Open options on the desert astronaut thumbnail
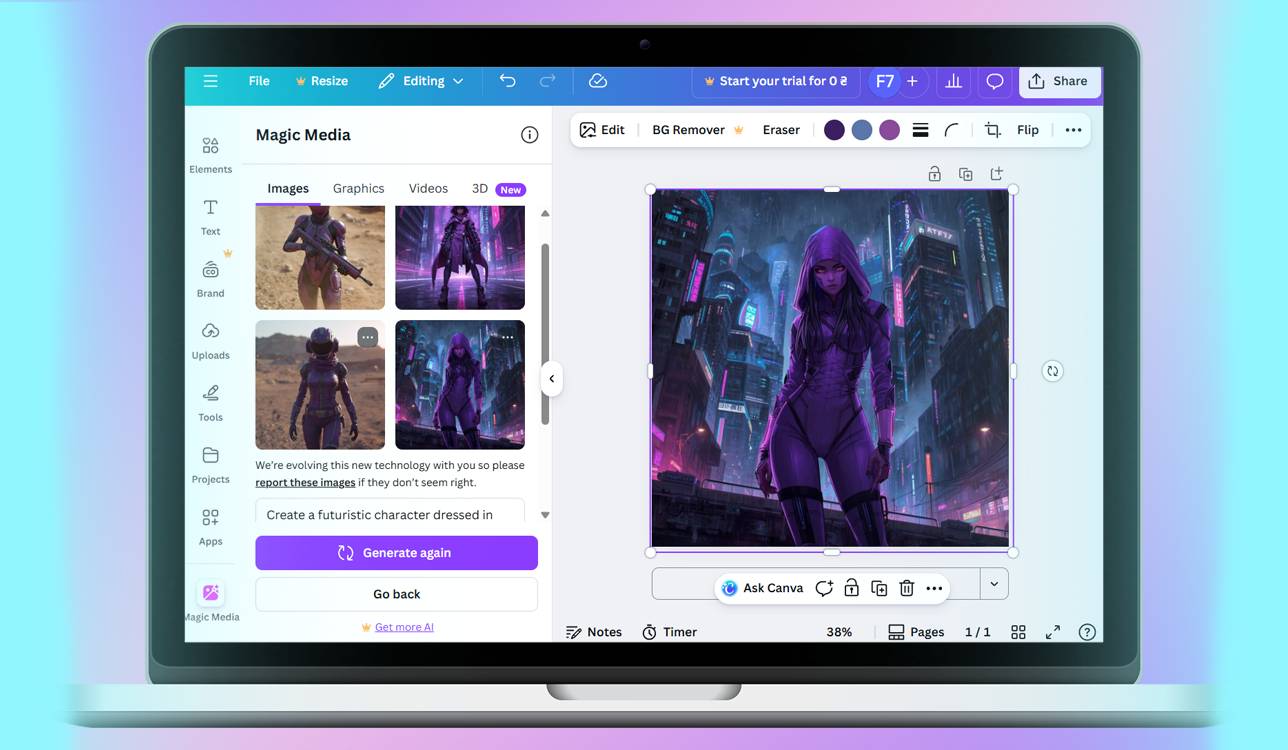Viewport: 1288px width, 750px height. click(x=368, y=337)
